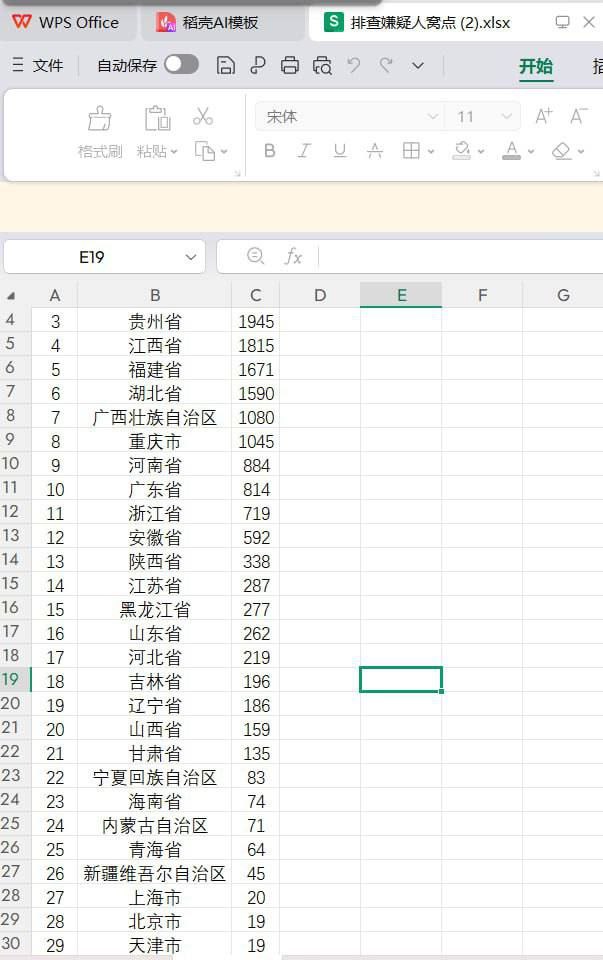Click the cut scissors icon
The height and width of the screenshot is (960, 603).
coord(203,116)
